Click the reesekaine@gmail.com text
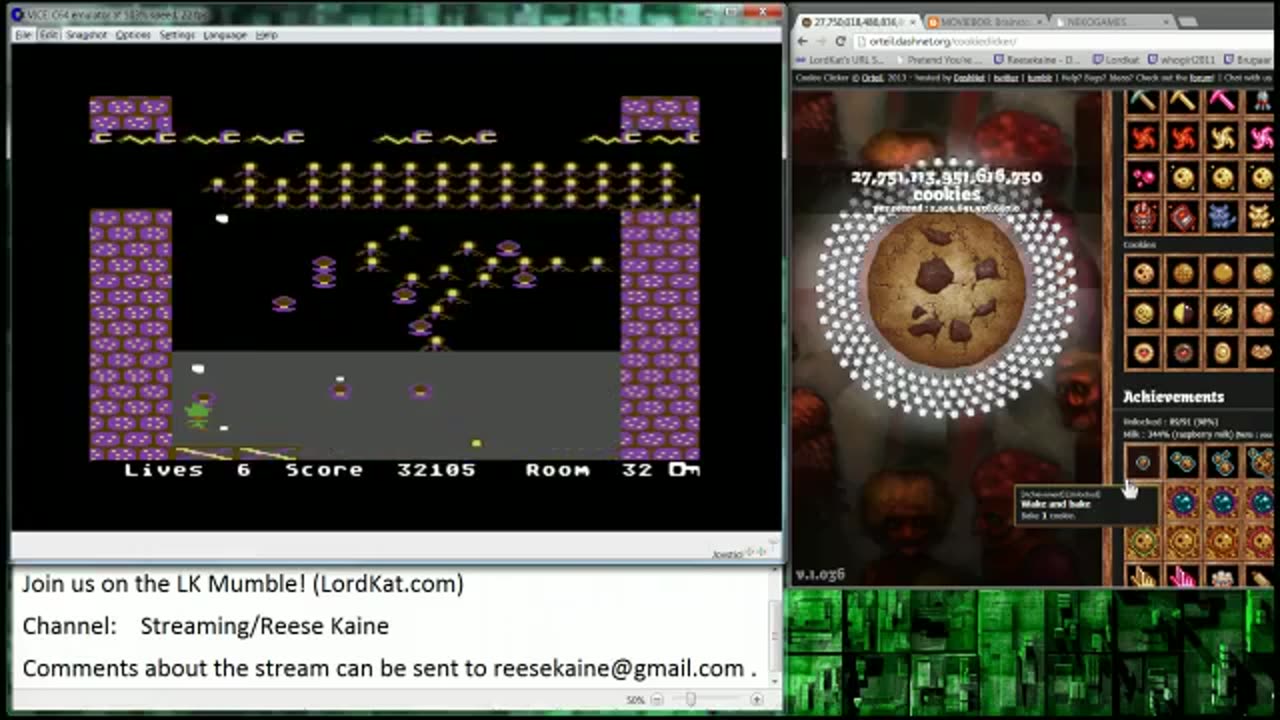This screenshot has width=1280, height=720. 619,668
